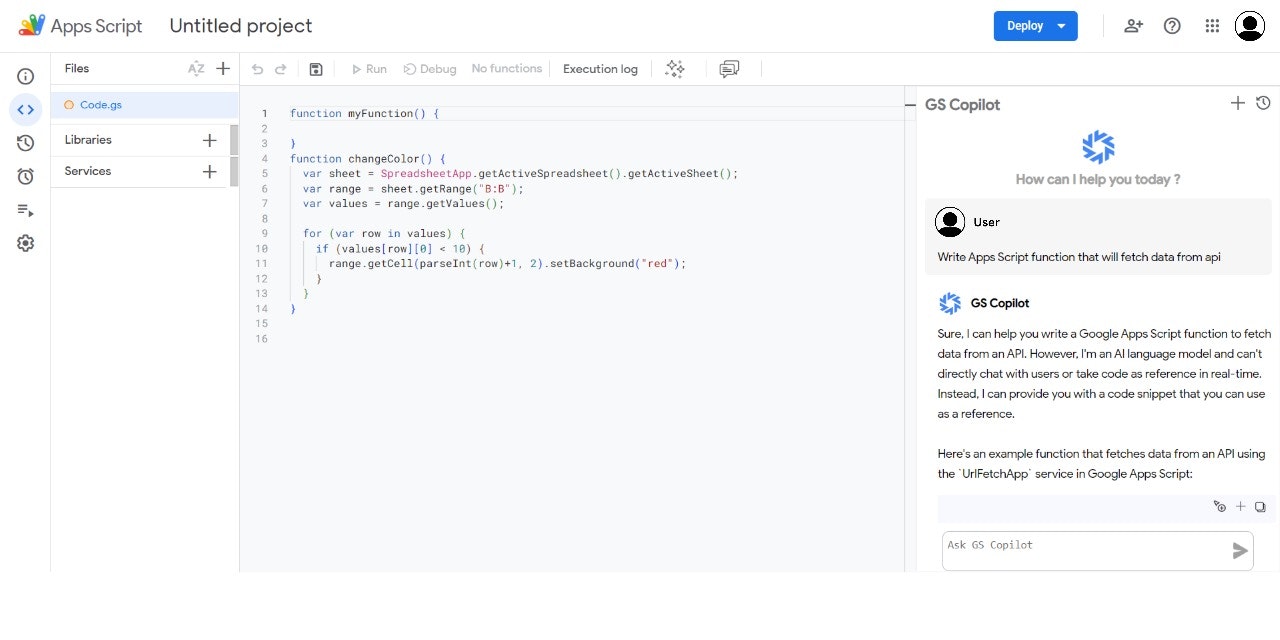Rename the Untitled project title
Viewport: 1280px width, 640px height.
tap(241, 26)
